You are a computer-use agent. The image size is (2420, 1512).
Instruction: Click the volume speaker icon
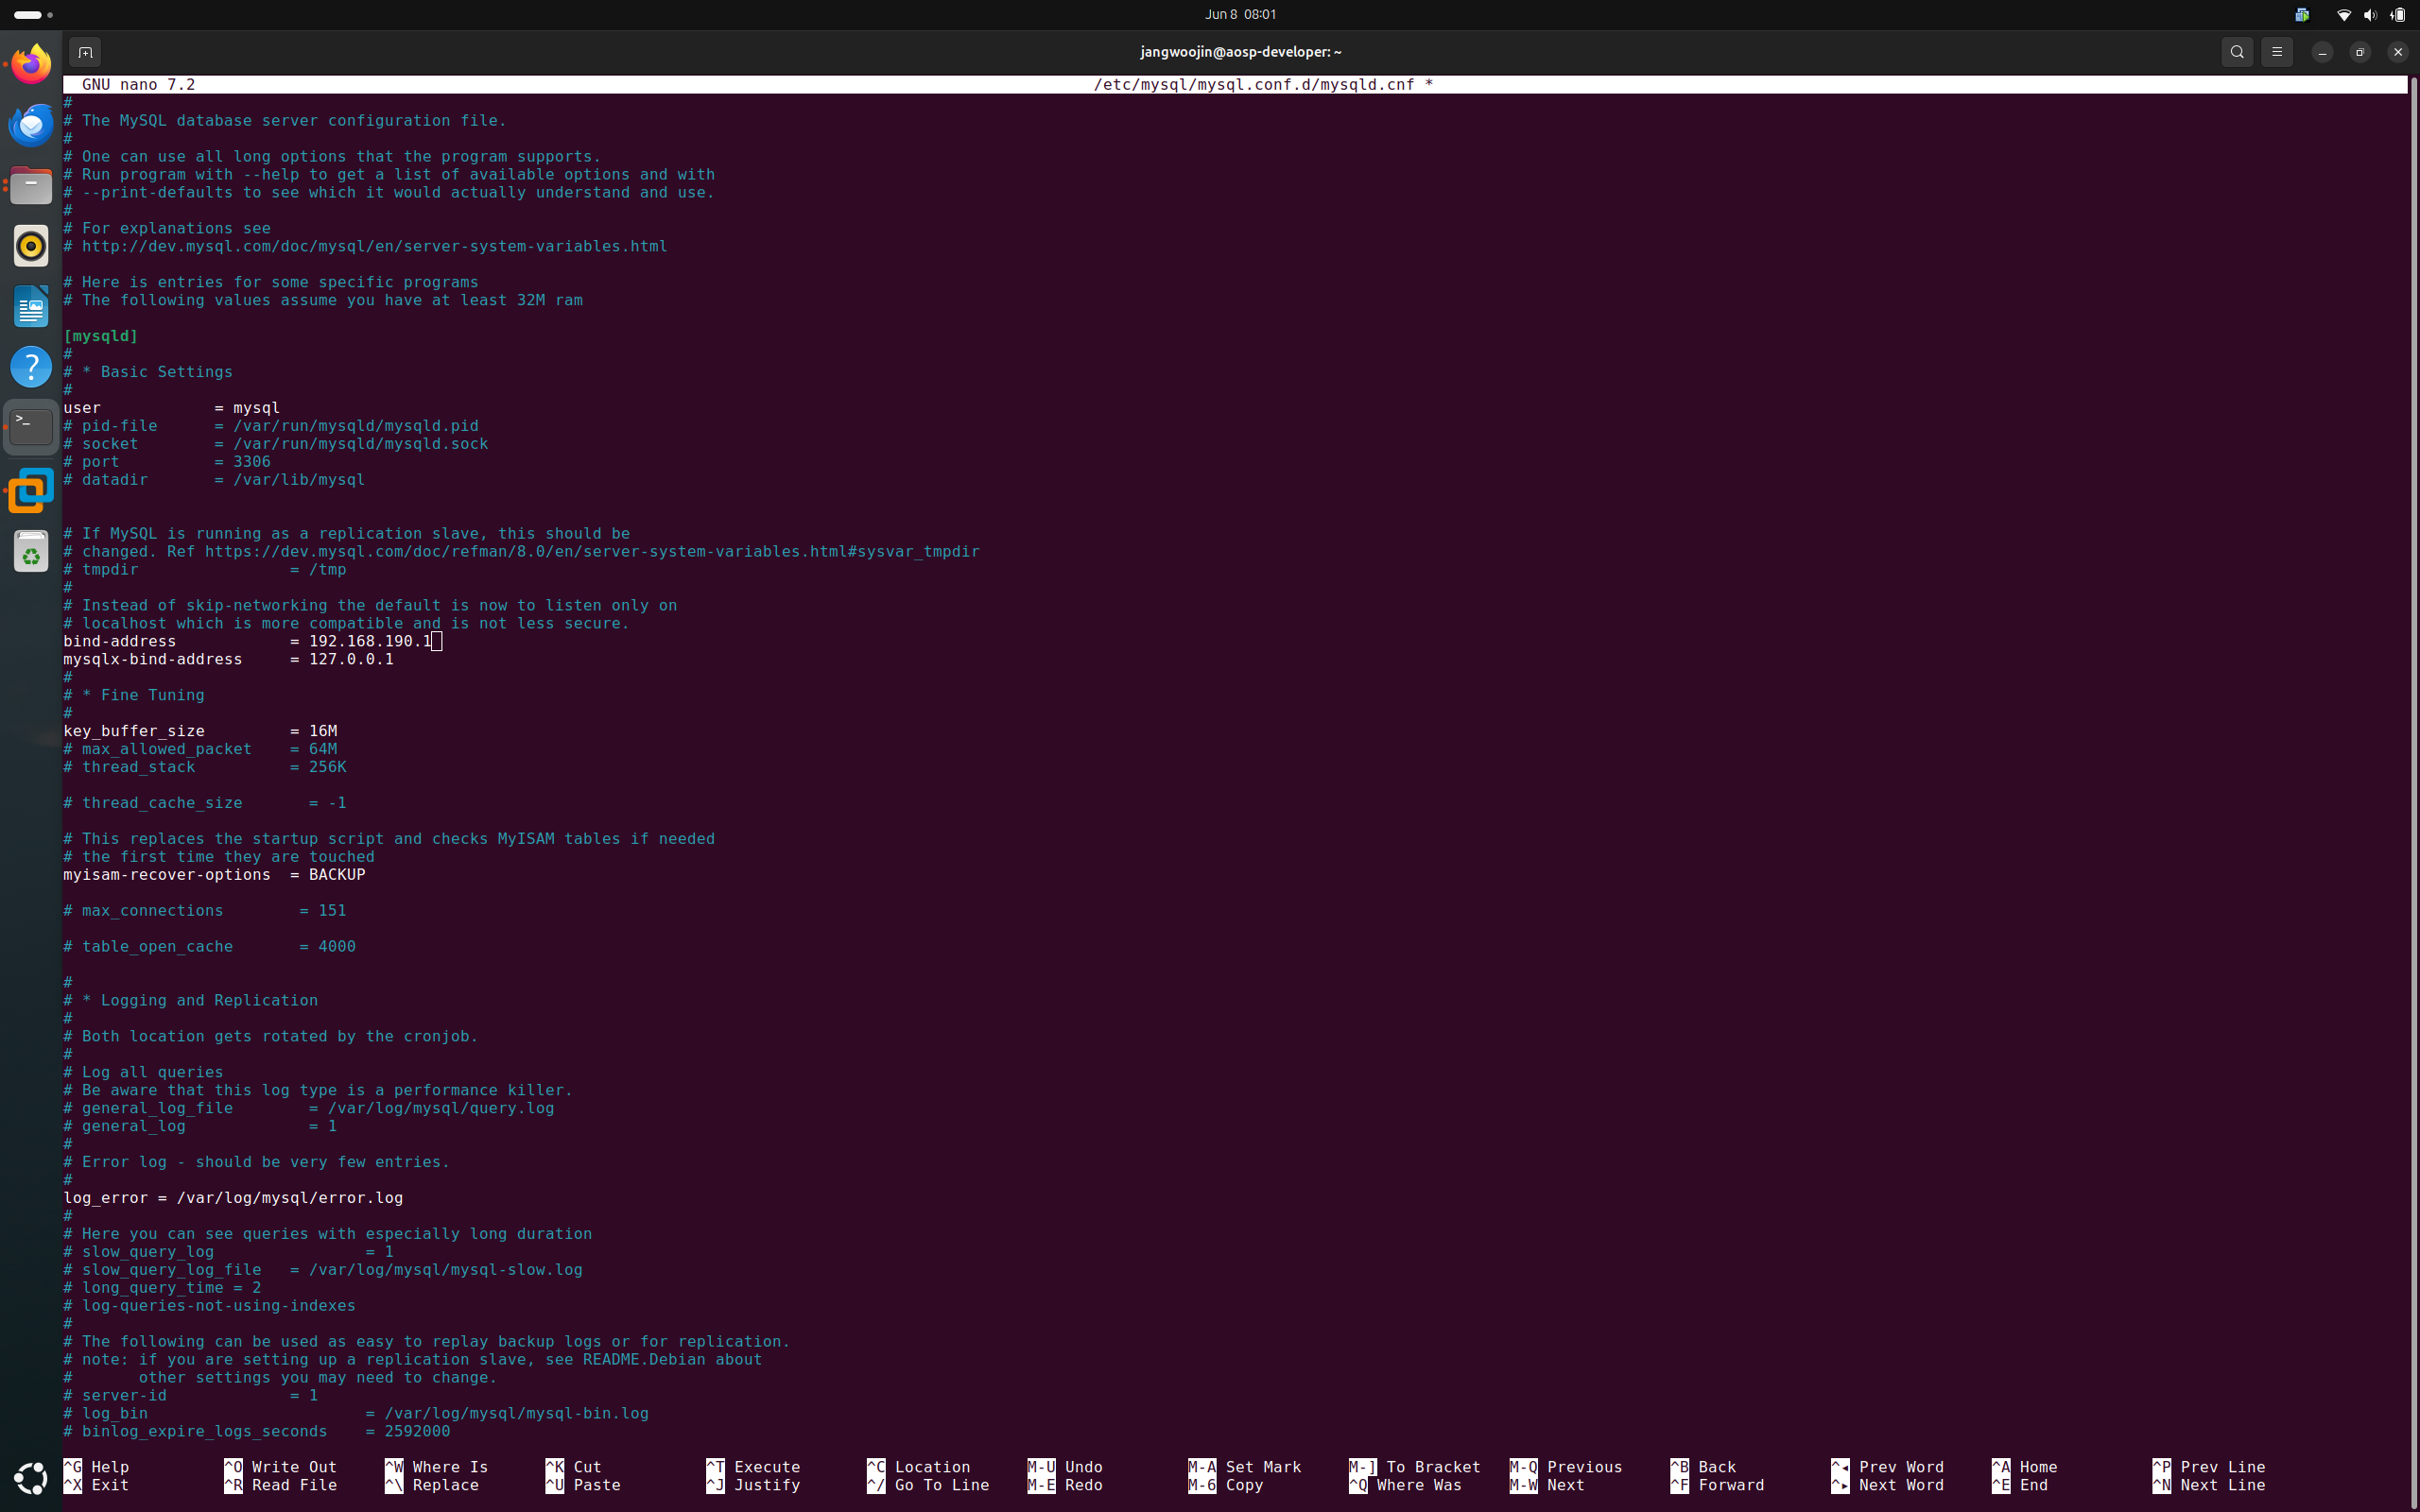2370,15
